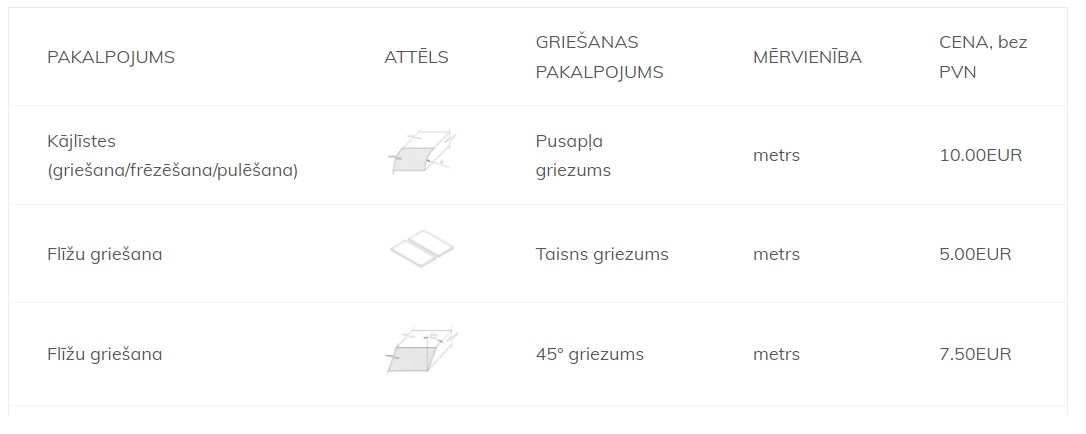The image size is (1086, 434).
Task: Click the GRIEŠANAS PAKALPOJUMS column header
Action: pyautogui.click(x=599, y=57)
